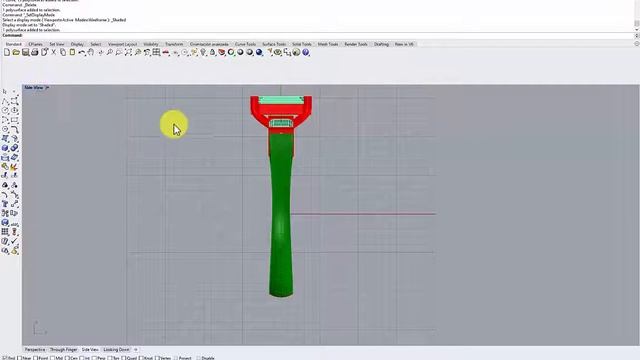
Task: Switch to the Surface Tools toolbar tab
Action: [x=274, y=44]
